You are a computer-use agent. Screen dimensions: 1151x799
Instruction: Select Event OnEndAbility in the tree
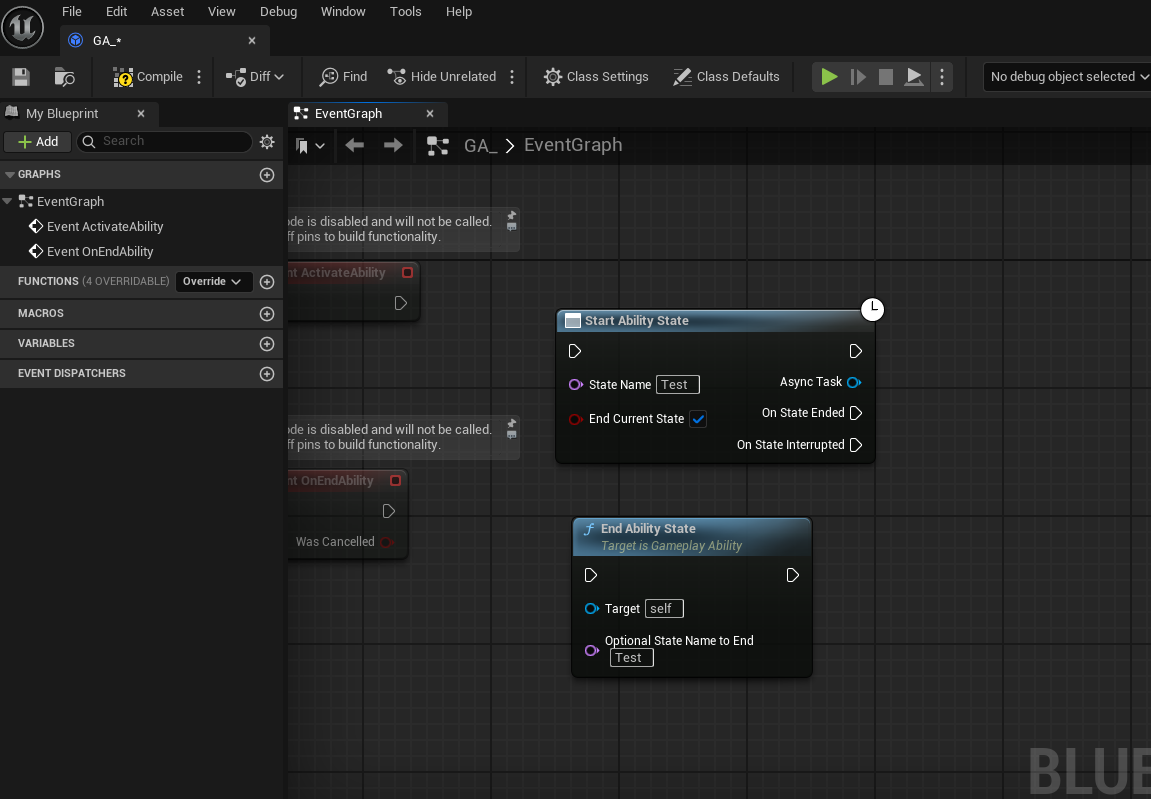click(x=100, y=251)
